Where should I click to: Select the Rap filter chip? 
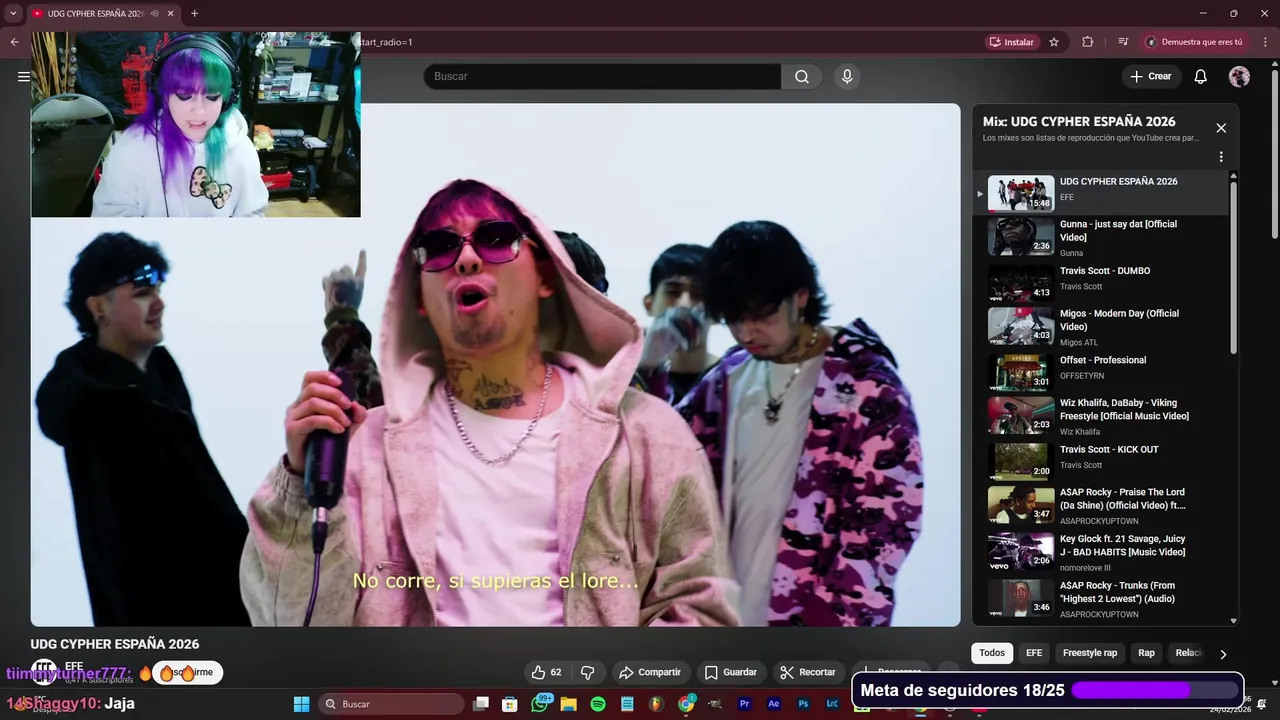[1146, 653]
